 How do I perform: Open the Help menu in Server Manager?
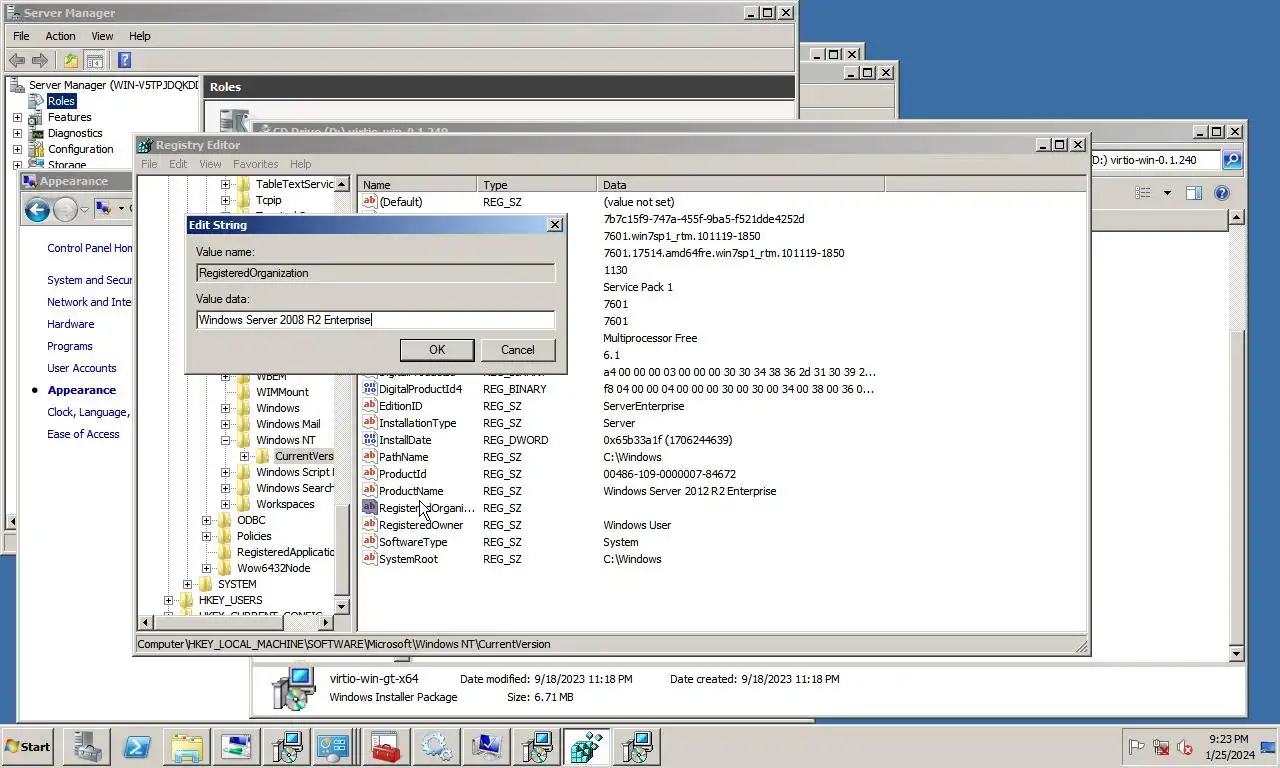(x=140, y=36)
